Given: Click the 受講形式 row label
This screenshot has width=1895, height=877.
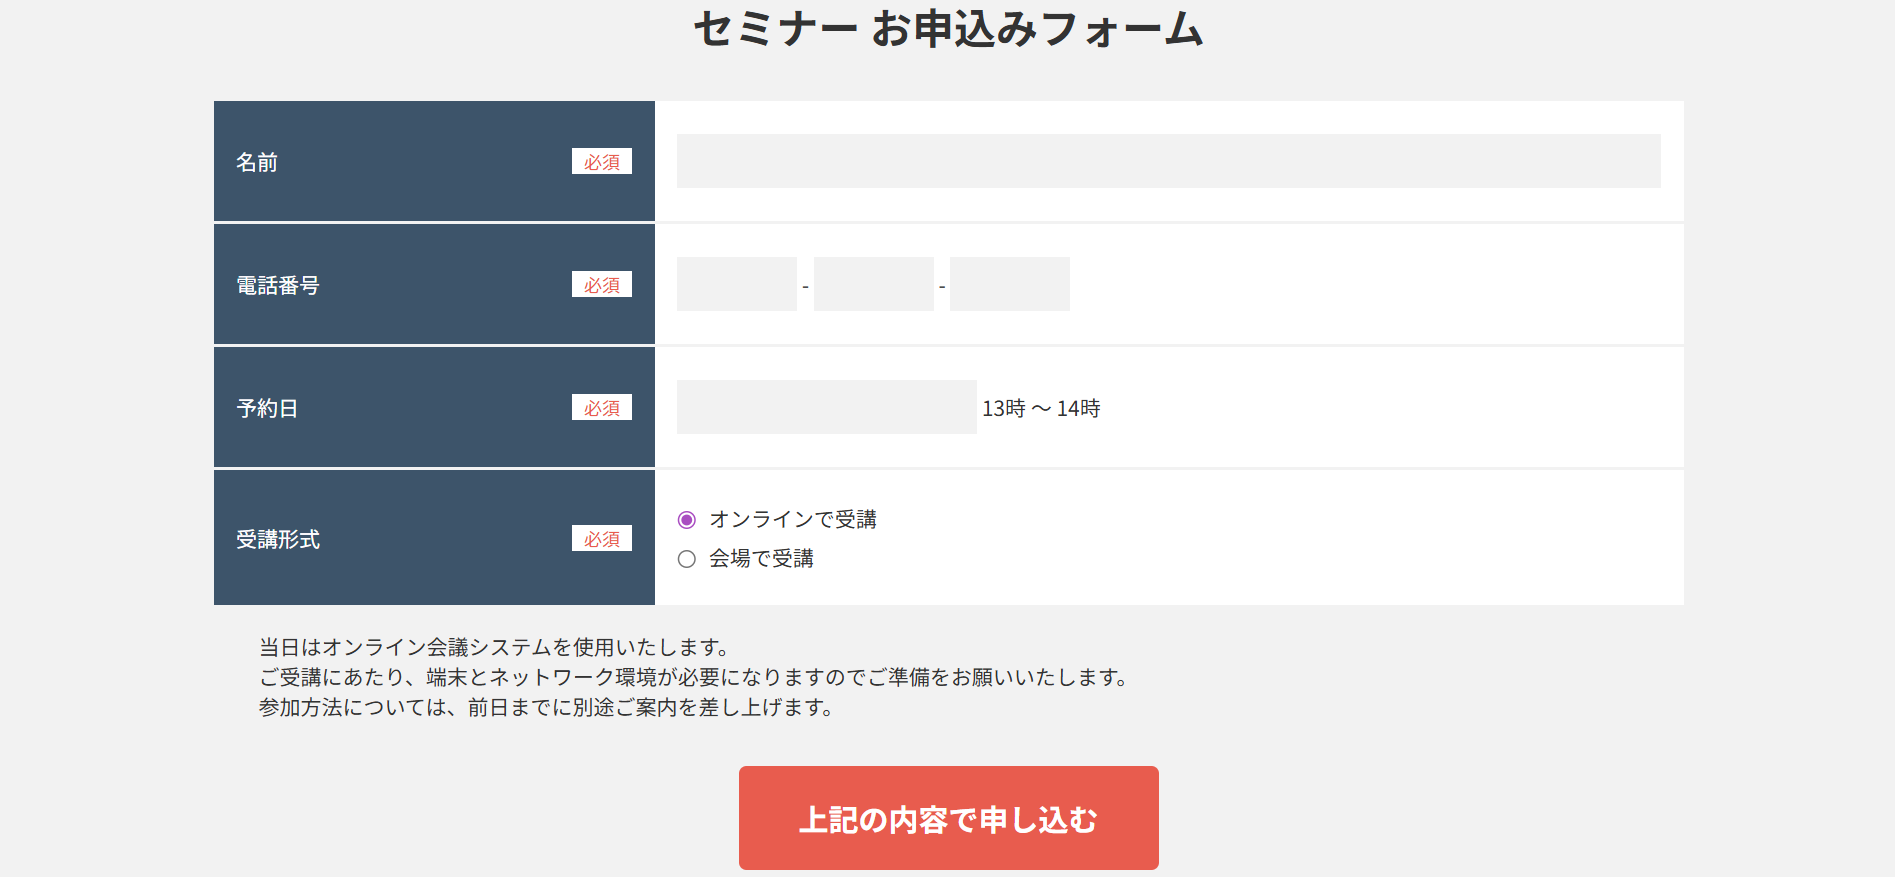Looking at the screenshot, I should click(x=278, y=540).
